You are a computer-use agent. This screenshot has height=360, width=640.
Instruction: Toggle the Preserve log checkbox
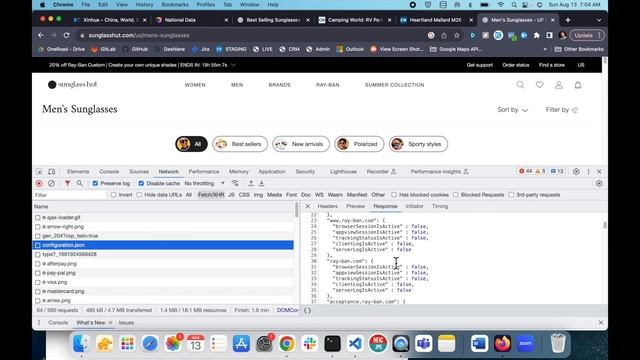pos(95,184)
